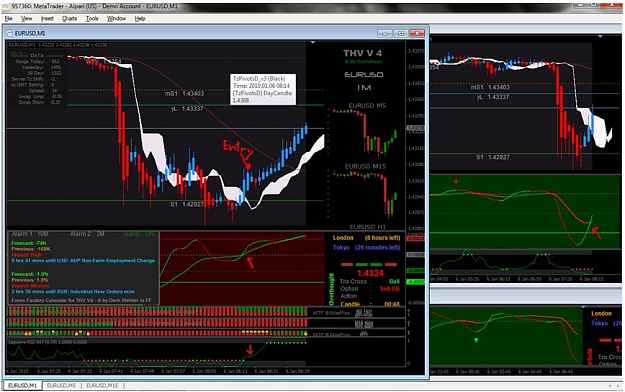This screenshot has width=625, height=392.
Task: Click the Option Sell OB reading
Action: click(369, 289)
